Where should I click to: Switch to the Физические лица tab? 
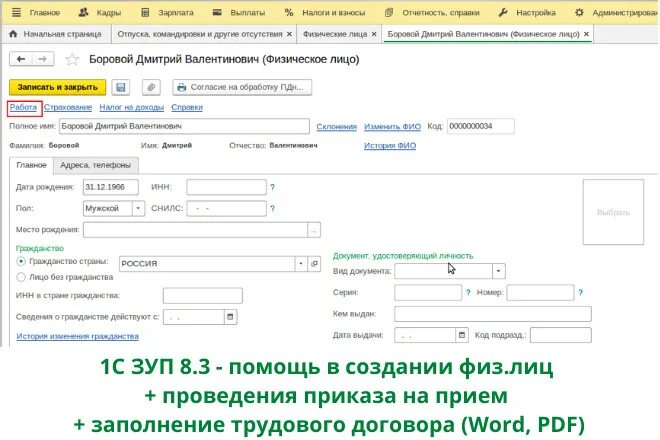335,34
